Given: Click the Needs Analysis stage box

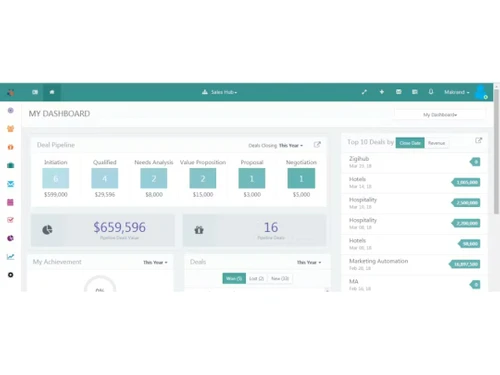Looking at the screenshot, I should coord(154,178).
